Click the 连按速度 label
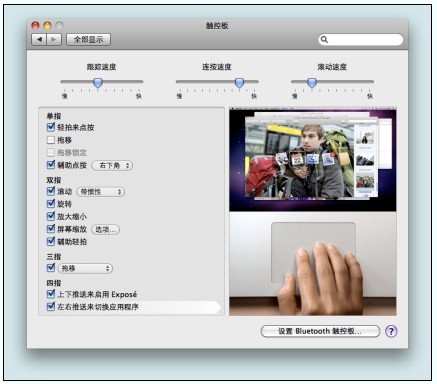Image resolution: width=437 pixels, height=384 pixels. pos(217,67)
